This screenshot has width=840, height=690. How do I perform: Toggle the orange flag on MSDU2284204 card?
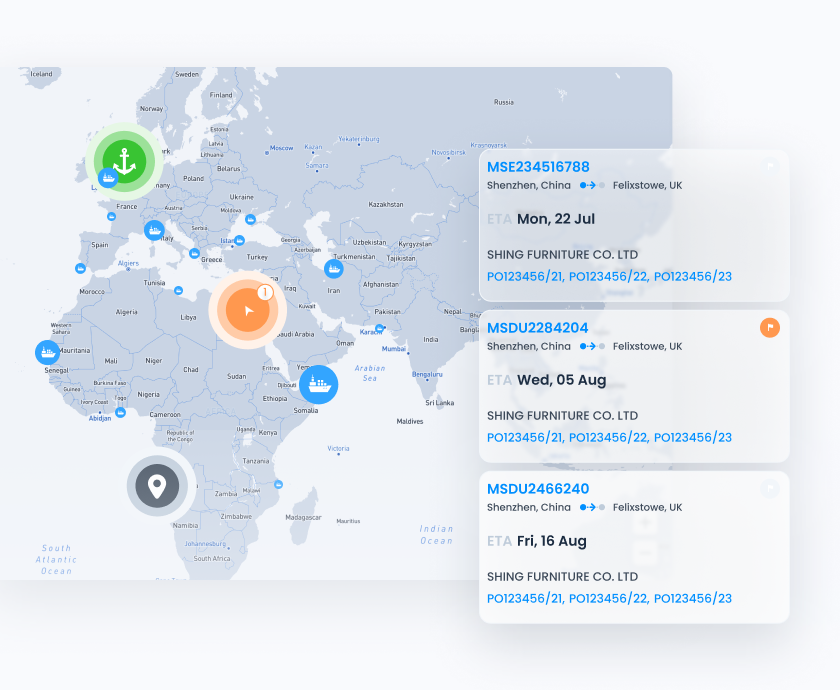(x=769, y=327)
